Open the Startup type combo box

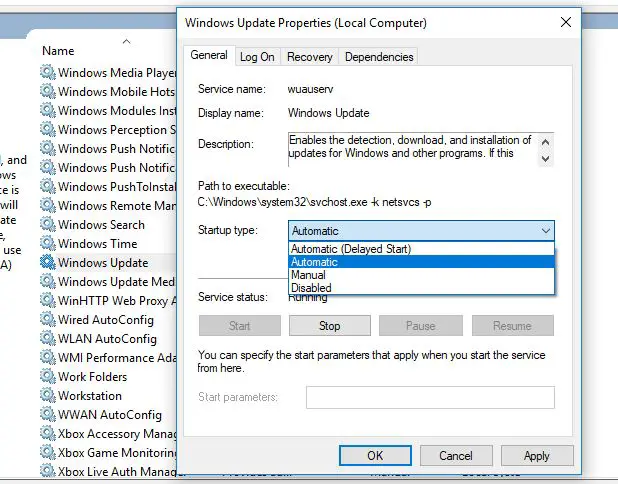tap(421, 231)
